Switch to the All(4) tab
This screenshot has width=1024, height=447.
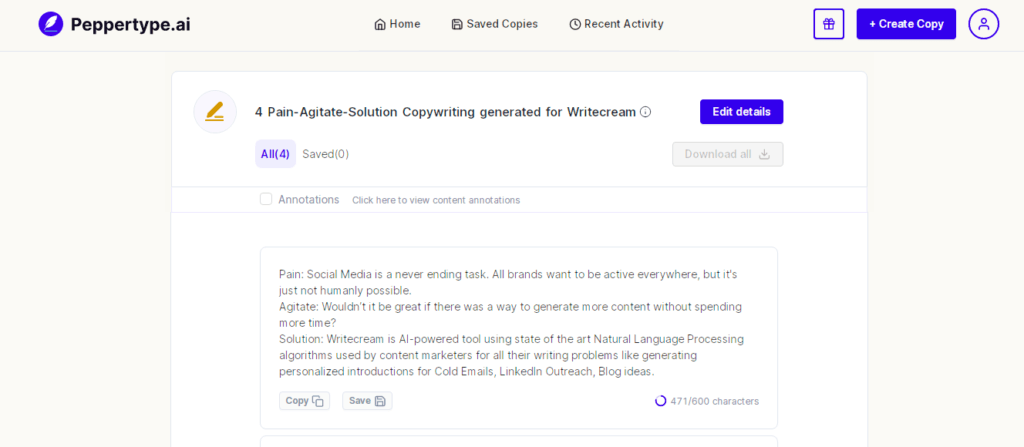click(x=275, y=154)
